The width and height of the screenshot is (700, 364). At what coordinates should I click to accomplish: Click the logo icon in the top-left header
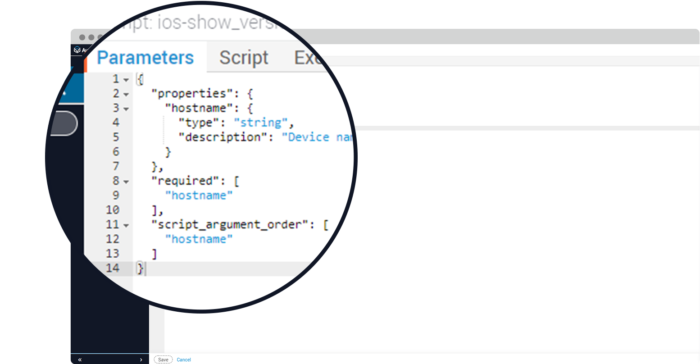pos(77,50)
